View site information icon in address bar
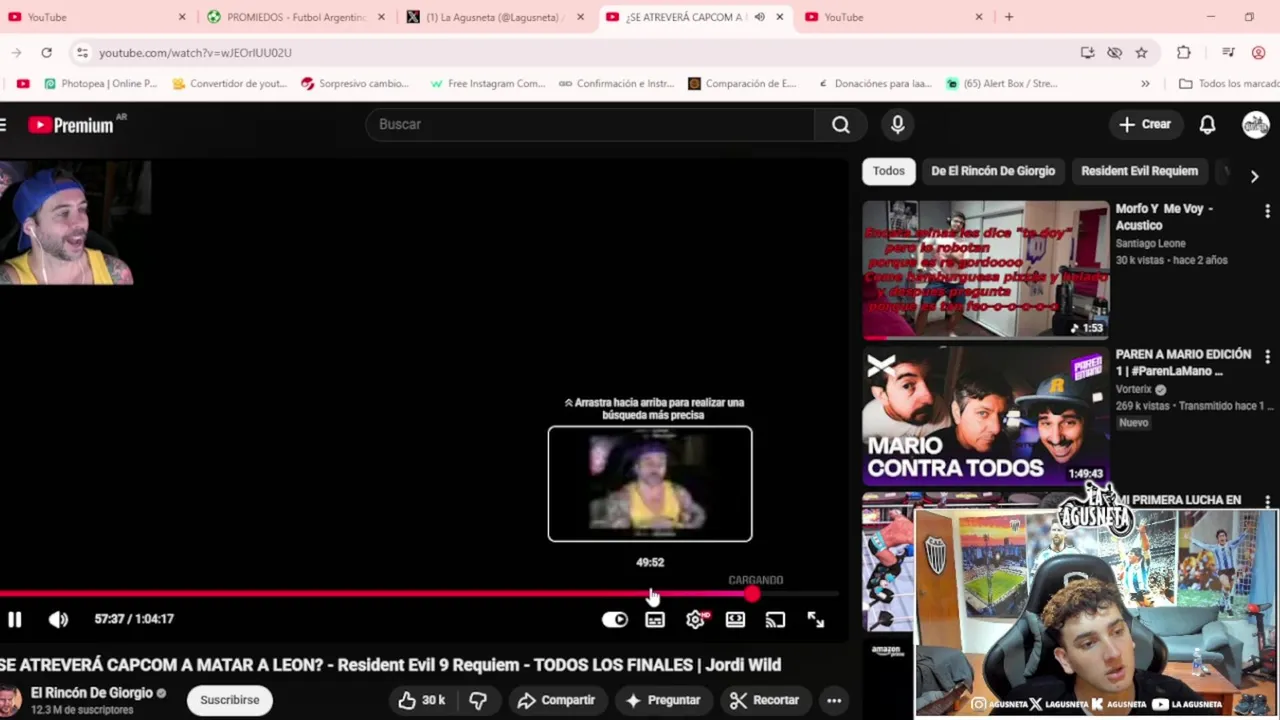Image resolution: width=1280 pixels, height=720 pixels. tap(82, 52)
